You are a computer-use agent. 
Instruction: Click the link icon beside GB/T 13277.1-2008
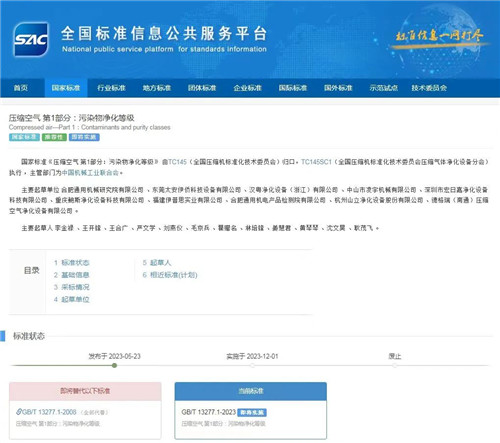pyautogui.click(x=19, y=412)
